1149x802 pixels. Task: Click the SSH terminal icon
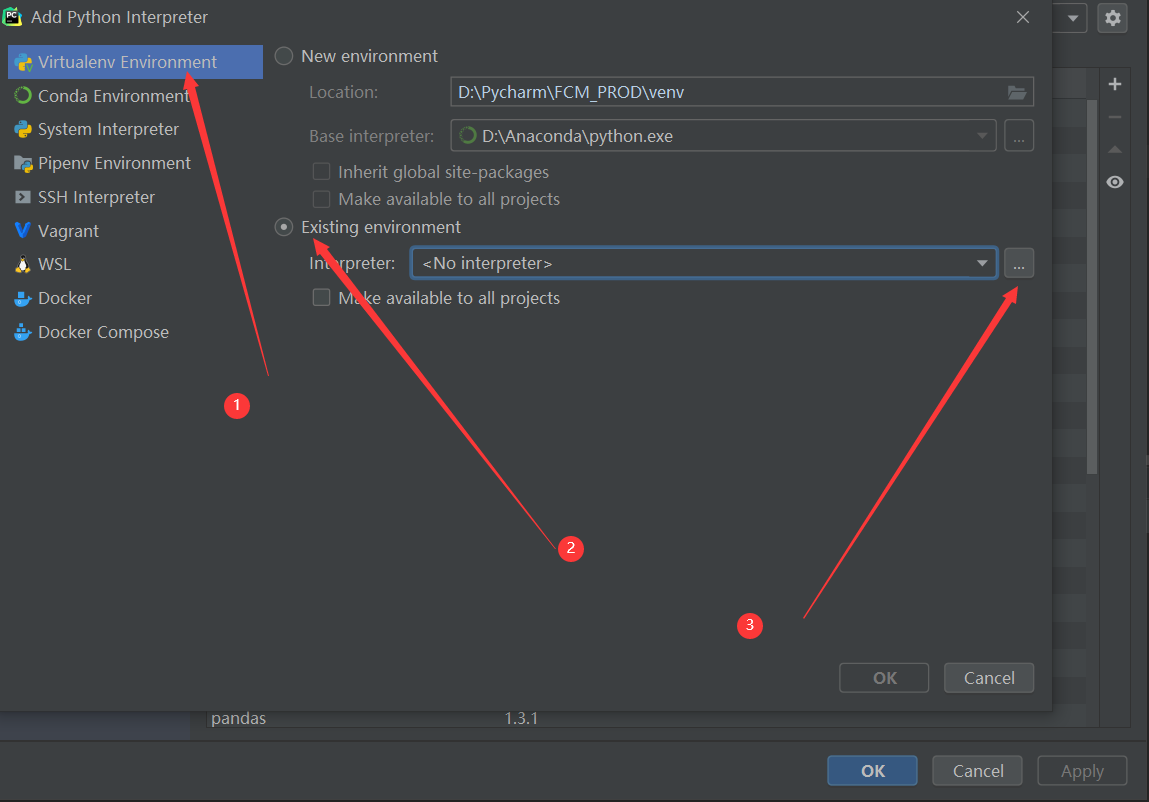pos(23,196)
